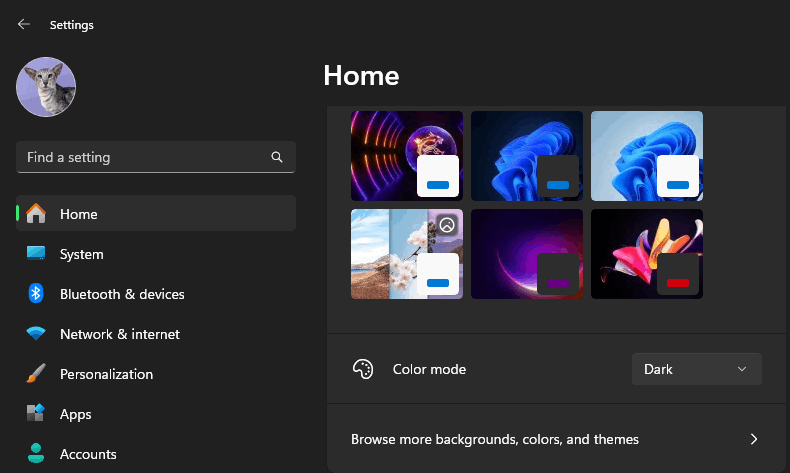
Task: Open Browse more backgrounds, colors, and themes
Action: 556,439
